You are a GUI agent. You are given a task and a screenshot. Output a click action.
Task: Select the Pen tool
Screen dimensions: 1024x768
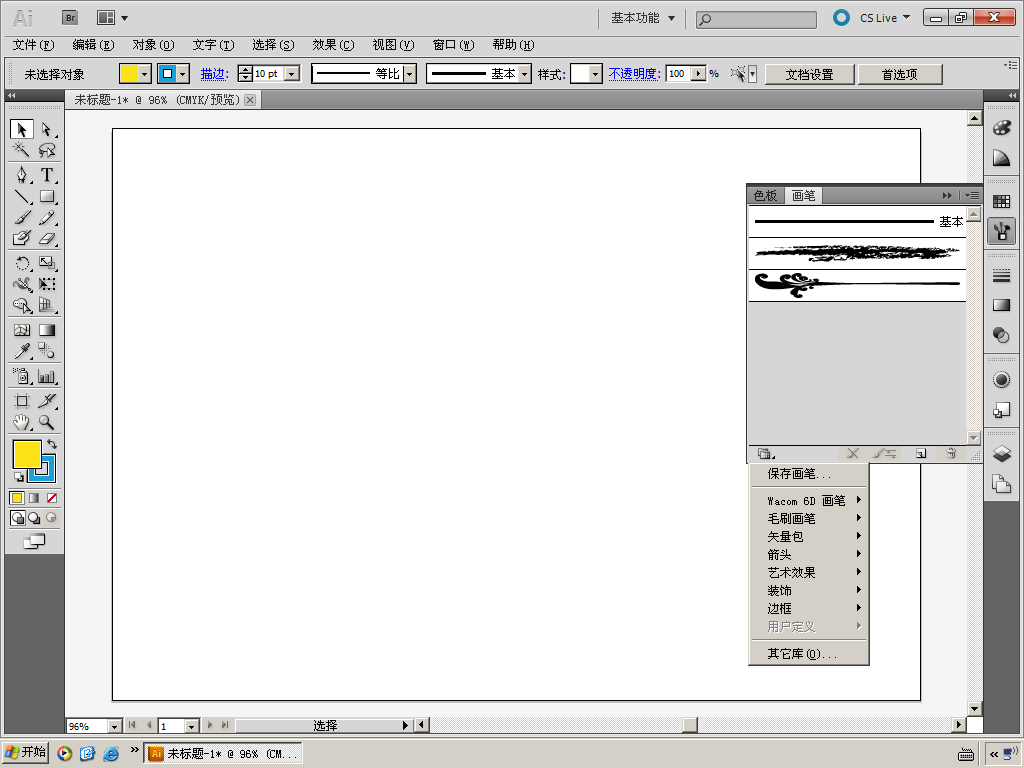(x=22, y=174)
